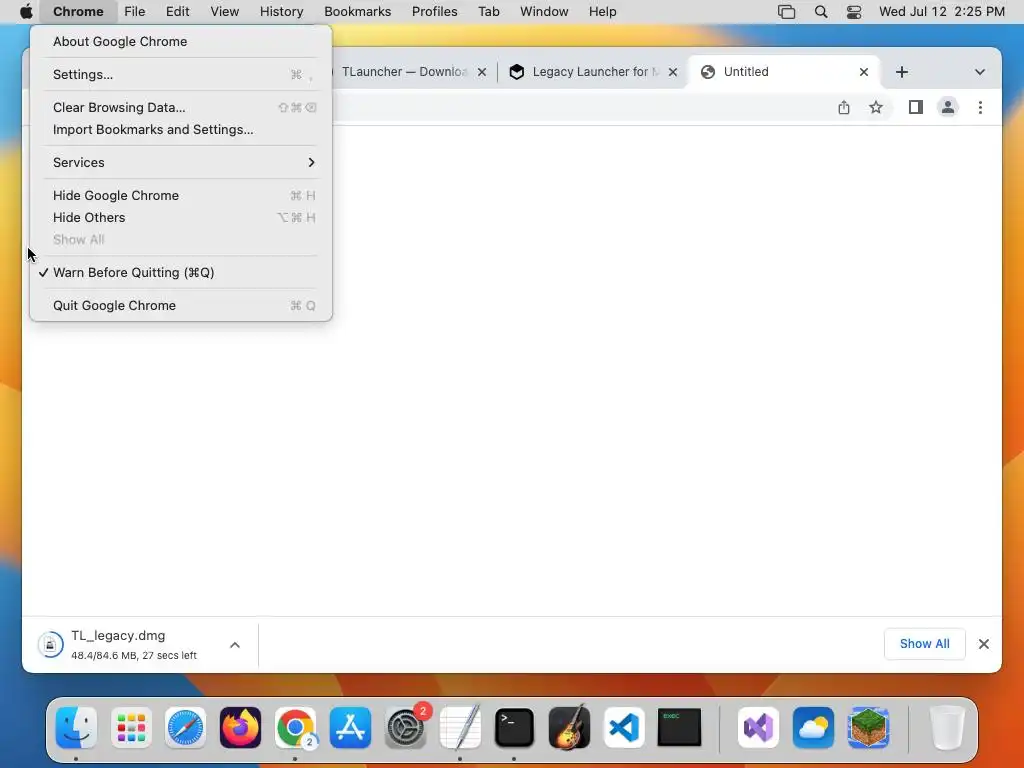The image size is (1024, 768).
Task: Open the History menu
Action: [x=281, y=12]
